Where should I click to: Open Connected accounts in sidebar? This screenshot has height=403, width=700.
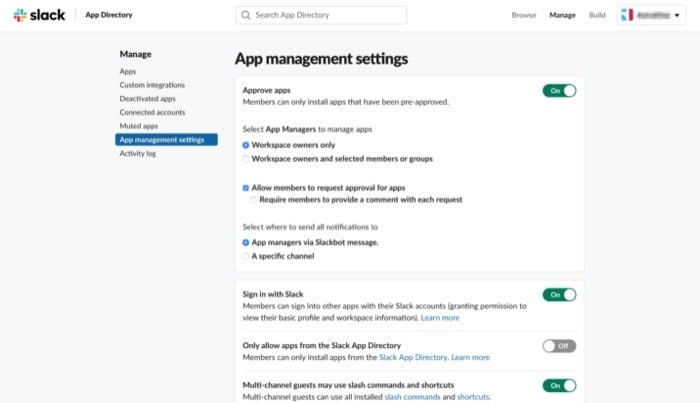[152, 112]
